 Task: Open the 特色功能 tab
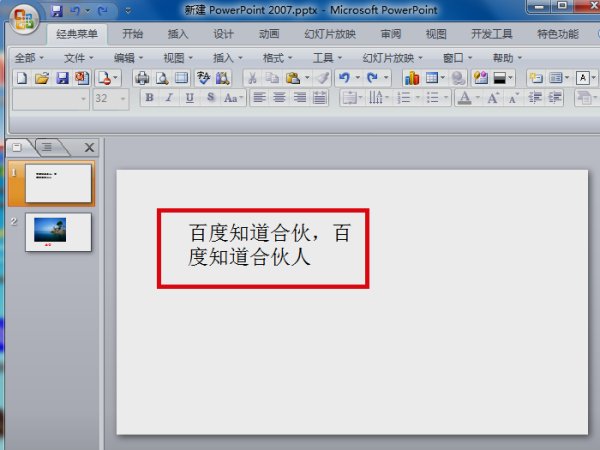click(x=558, y=34)
